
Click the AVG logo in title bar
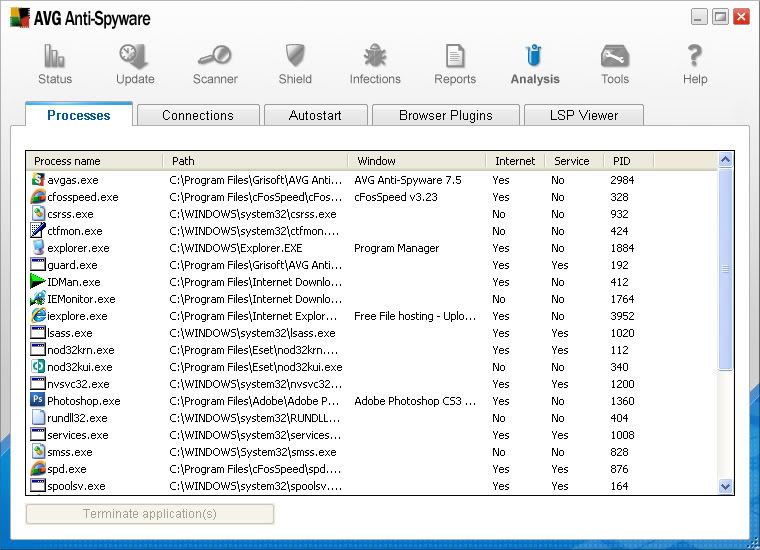(19, 17)
